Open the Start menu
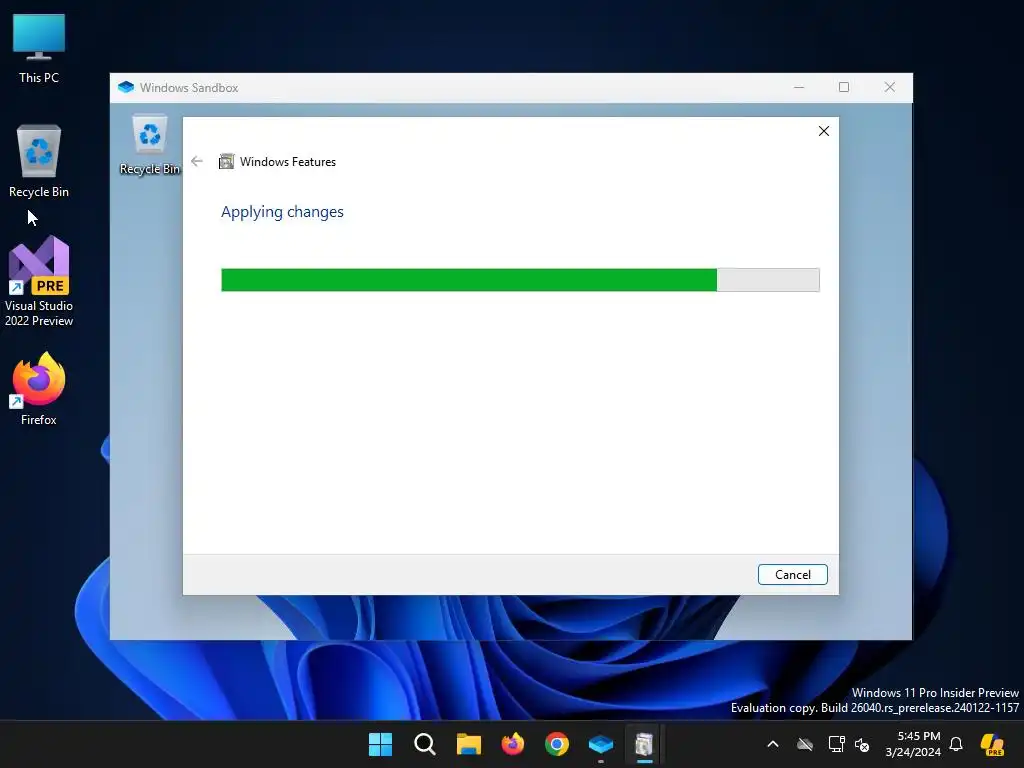1024x768 pixels. (380, 744)
